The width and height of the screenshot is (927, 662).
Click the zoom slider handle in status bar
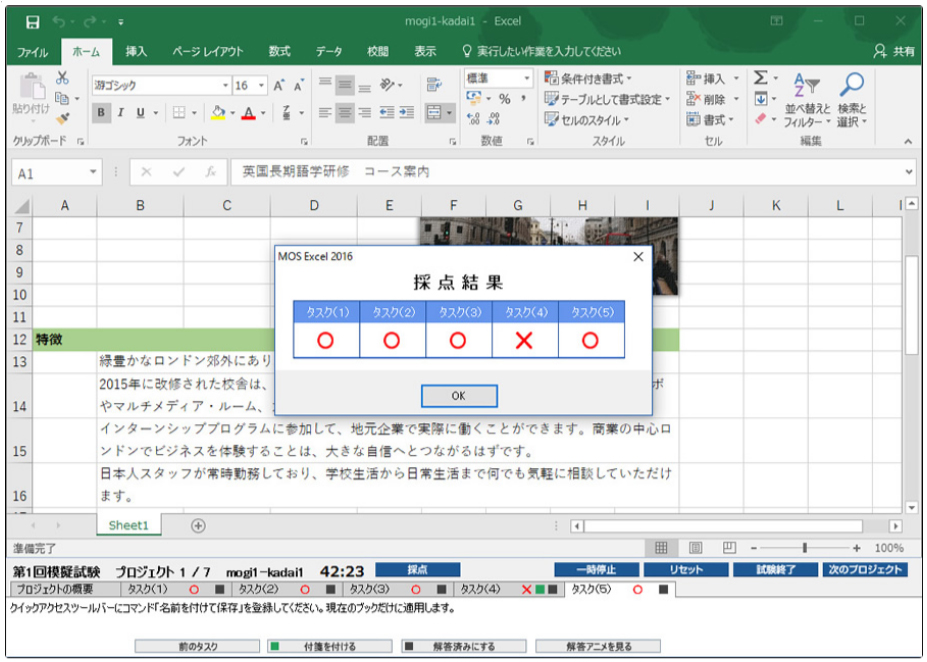(805, 548)
